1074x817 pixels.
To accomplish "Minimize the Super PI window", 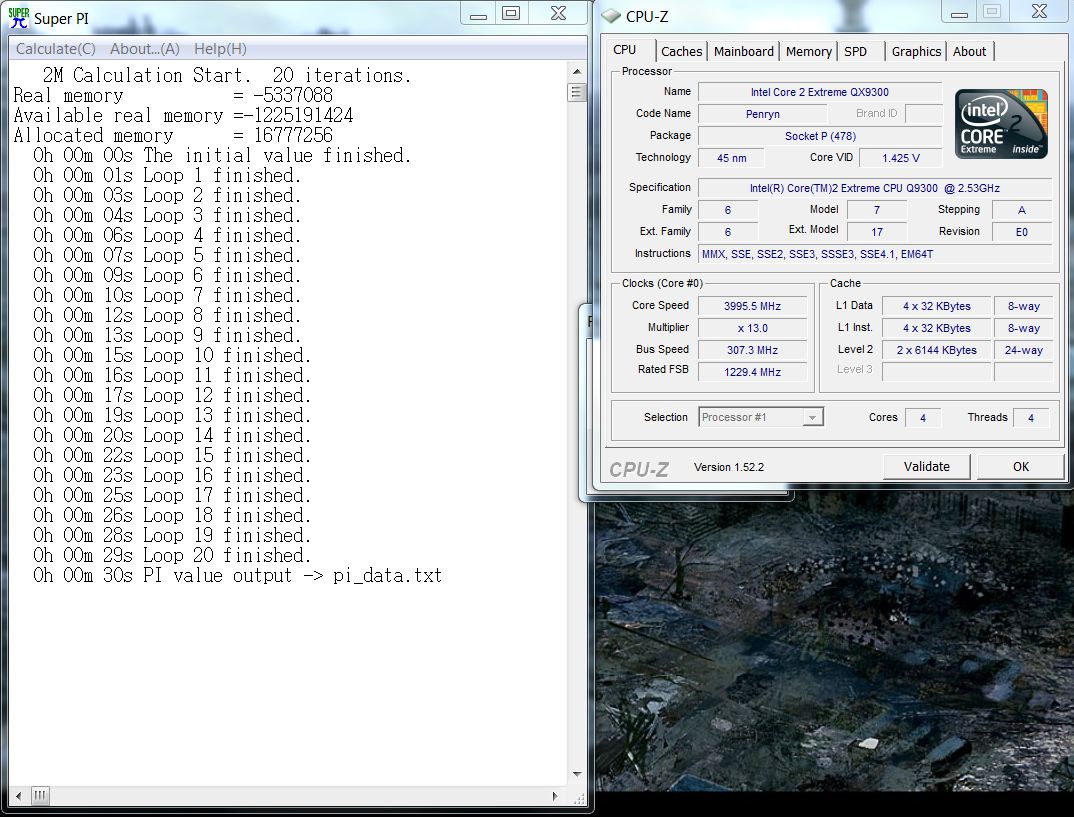I will (x=479, y=14).
